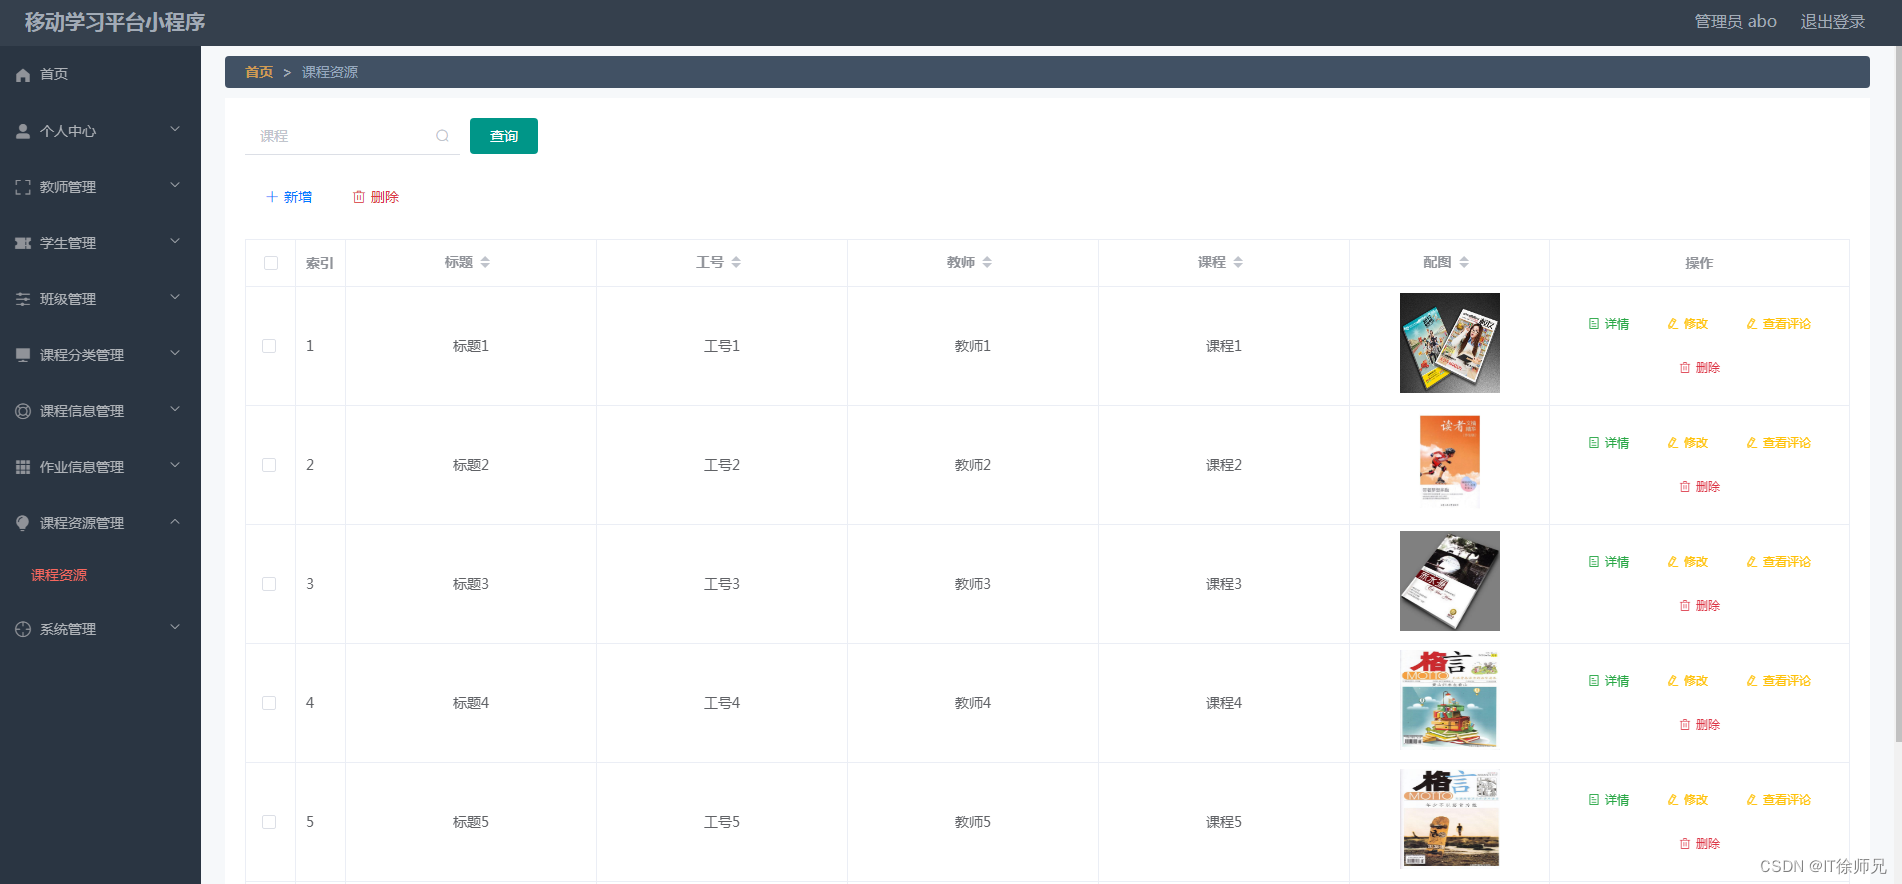Screen dimensions: 1902x884
Task: Open 详情 for row 标题2
Action: (x=1609, y=443)
